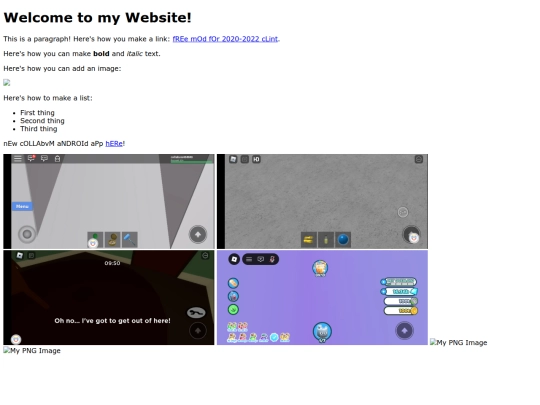Click the 'Oh no... I've got to get out' subtitle
This screenshot has width=540, height=405.
pos(112,321)
